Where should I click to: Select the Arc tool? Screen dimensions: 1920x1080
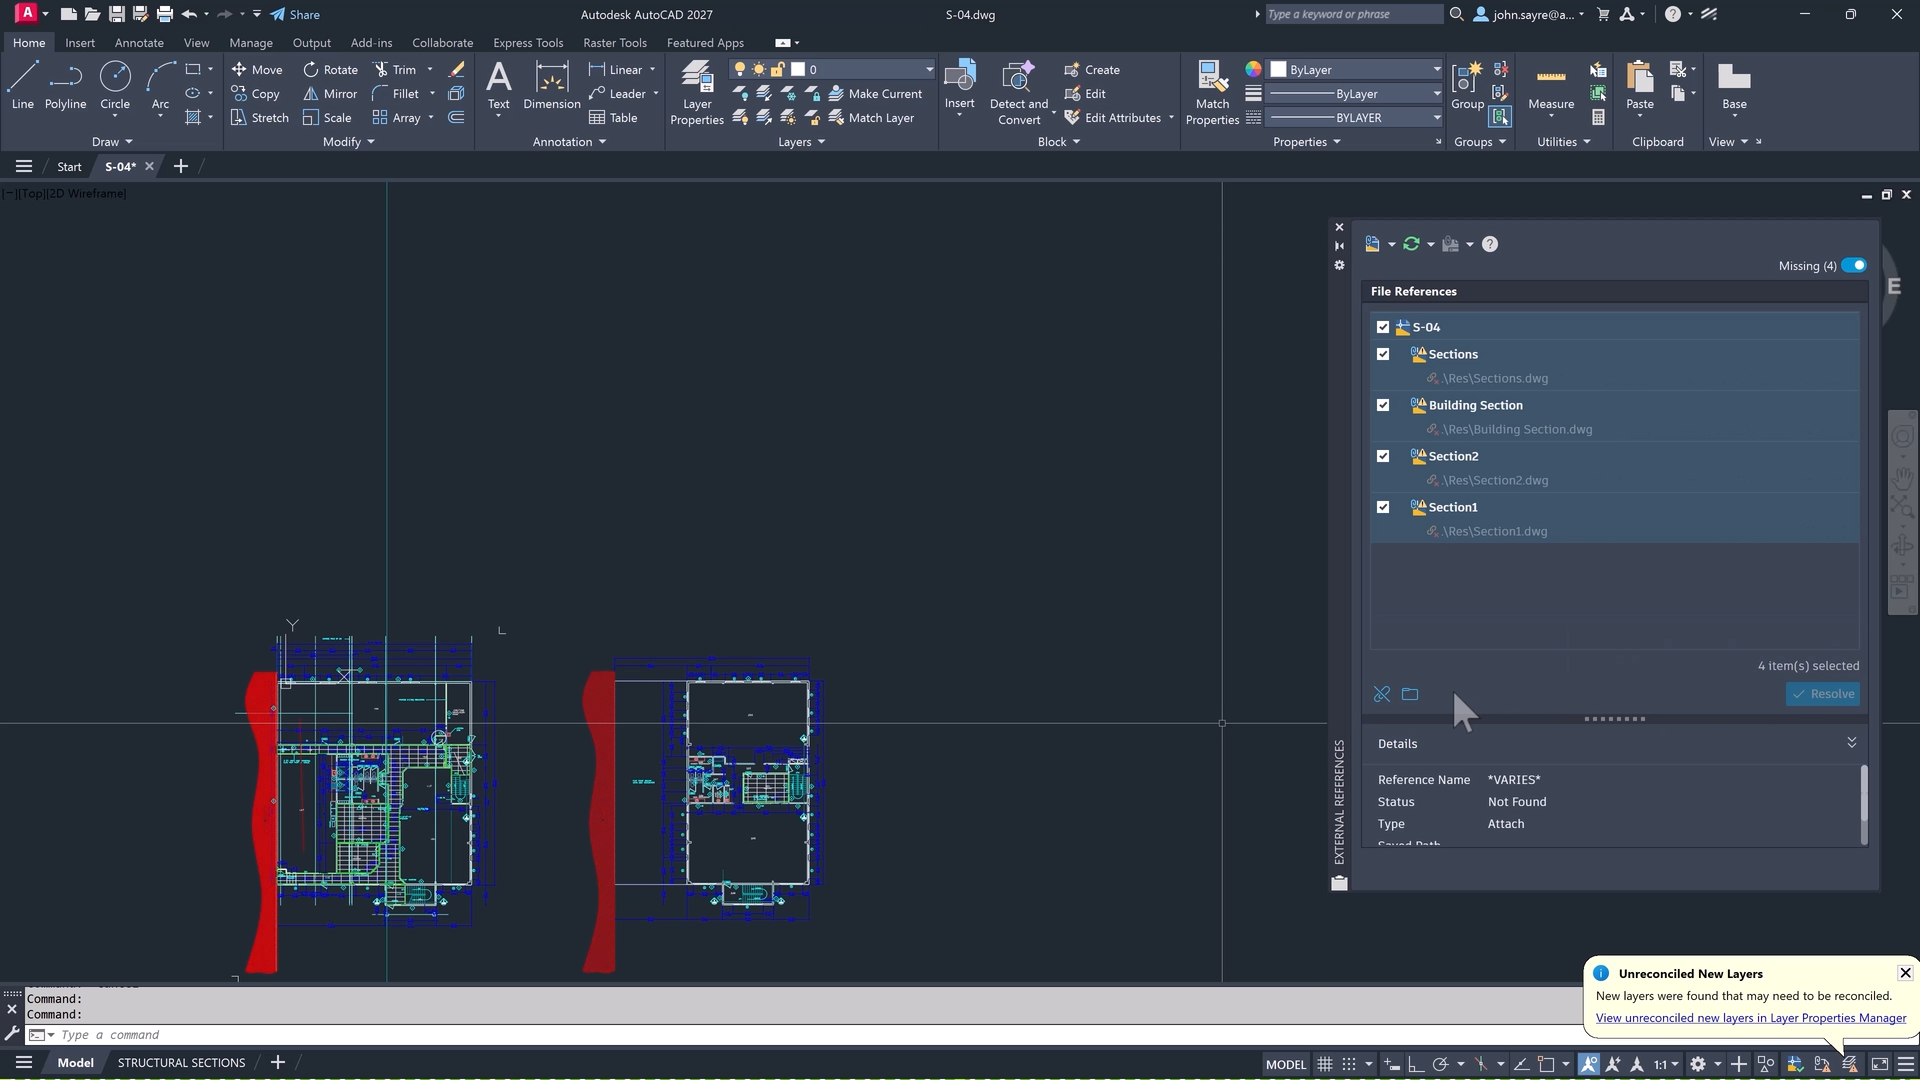[x=160, y=85]
